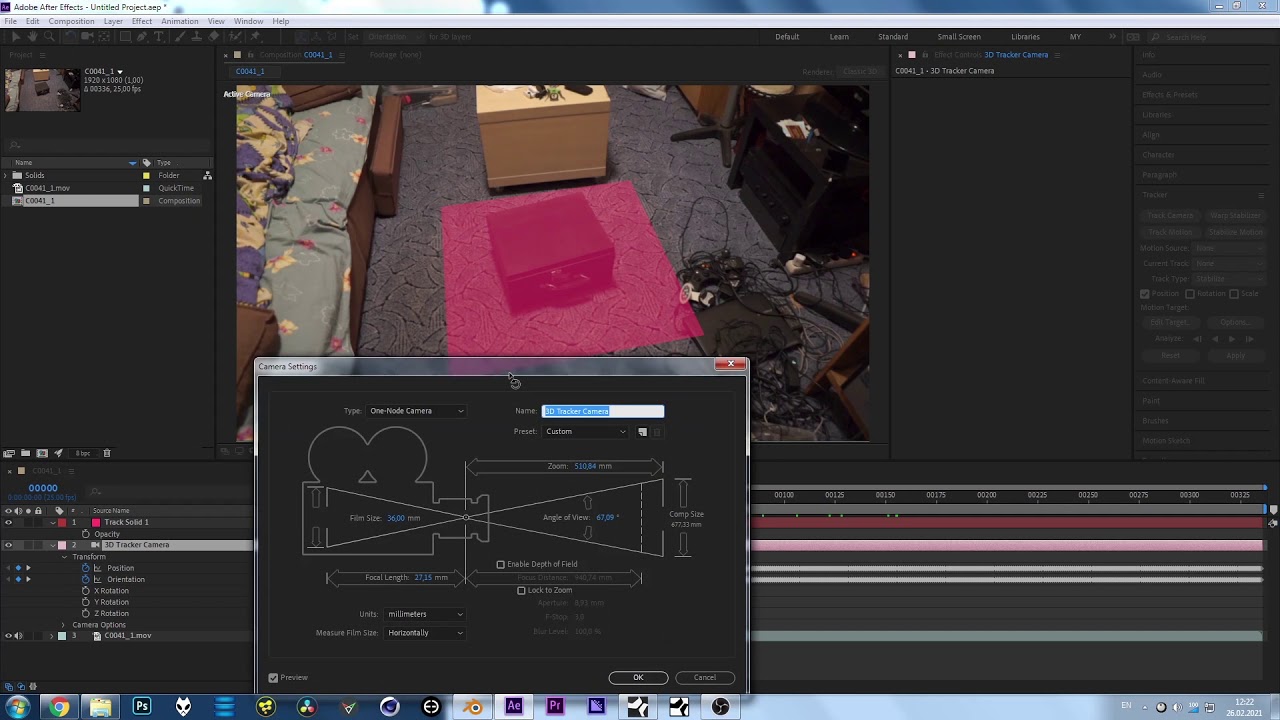This screenshot has width=1280, height=720.
Task: Open the Units dropdown set to millimeters
Action: point(425,614)
